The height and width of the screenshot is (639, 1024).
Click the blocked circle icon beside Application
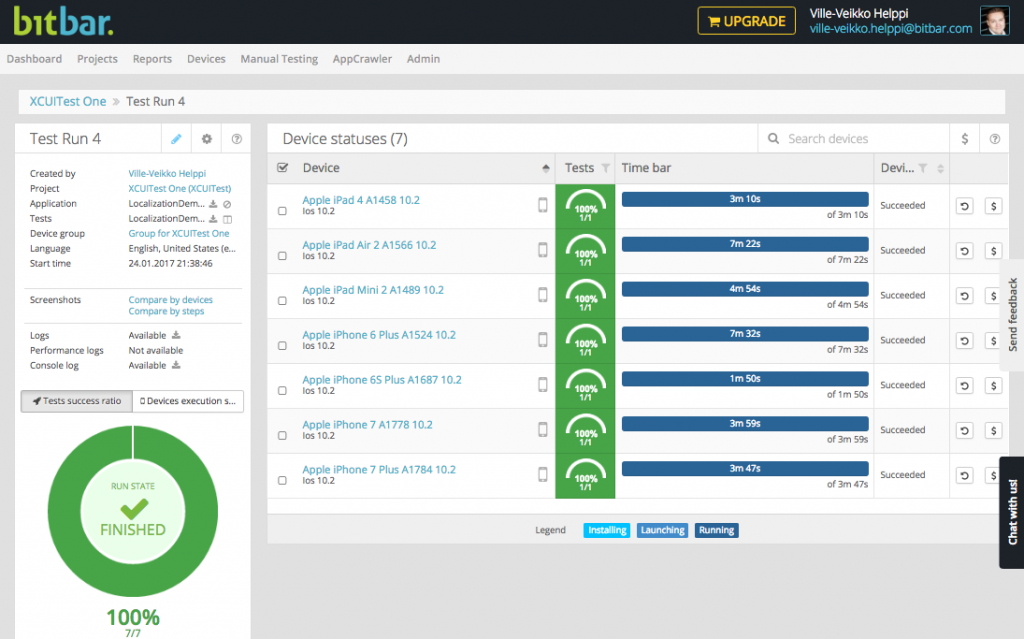227,204
